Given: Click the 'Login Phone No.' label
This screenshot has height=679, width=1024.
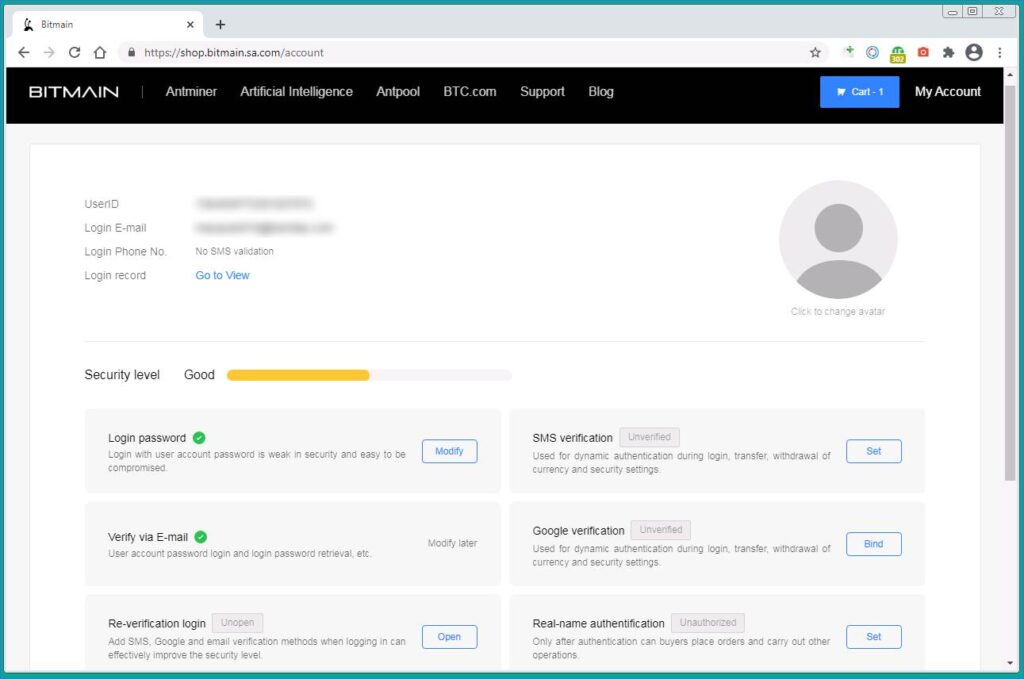Looking at the screenshot, I should click(125, 251).
